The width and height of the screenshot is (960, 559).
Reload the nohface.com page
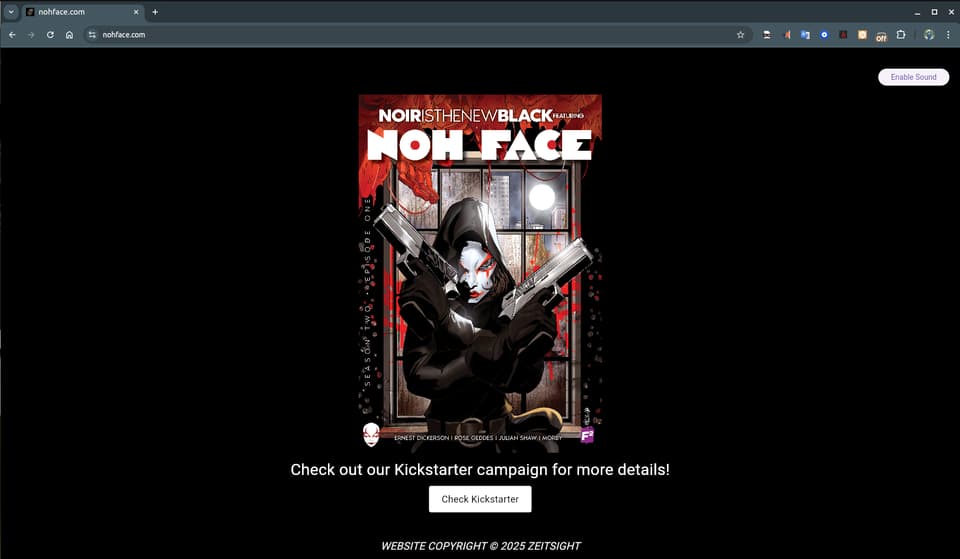(x=50, y=35)
